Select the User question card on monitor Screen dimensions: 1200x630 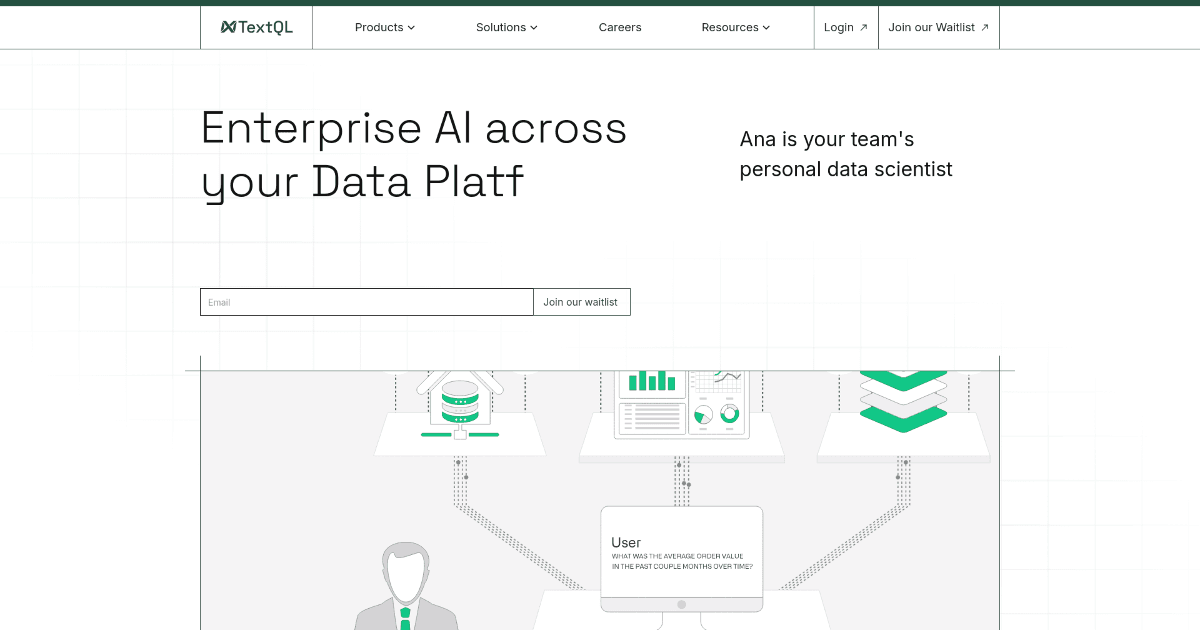[681, 555]
